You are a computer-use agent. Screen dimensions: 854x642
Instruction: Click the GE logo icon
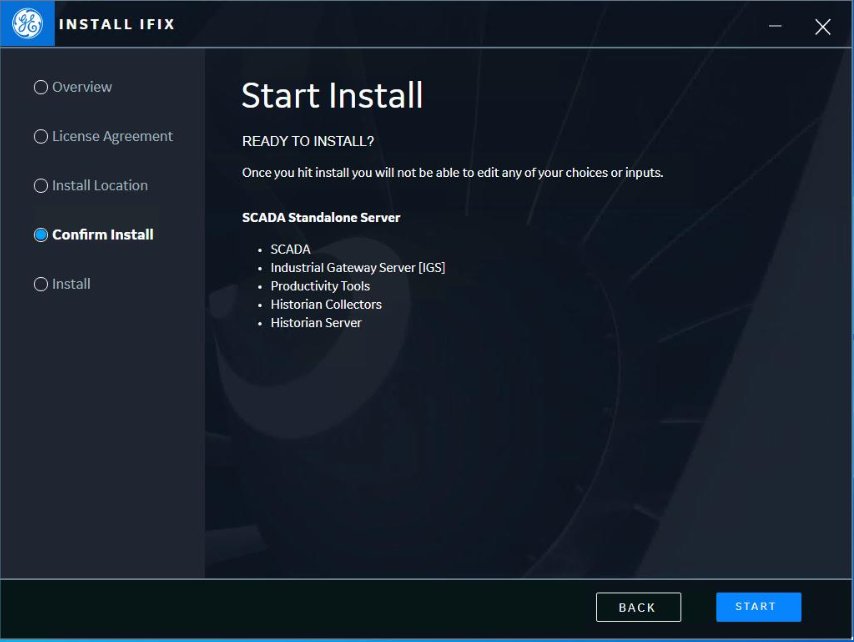tap(27, 23)
